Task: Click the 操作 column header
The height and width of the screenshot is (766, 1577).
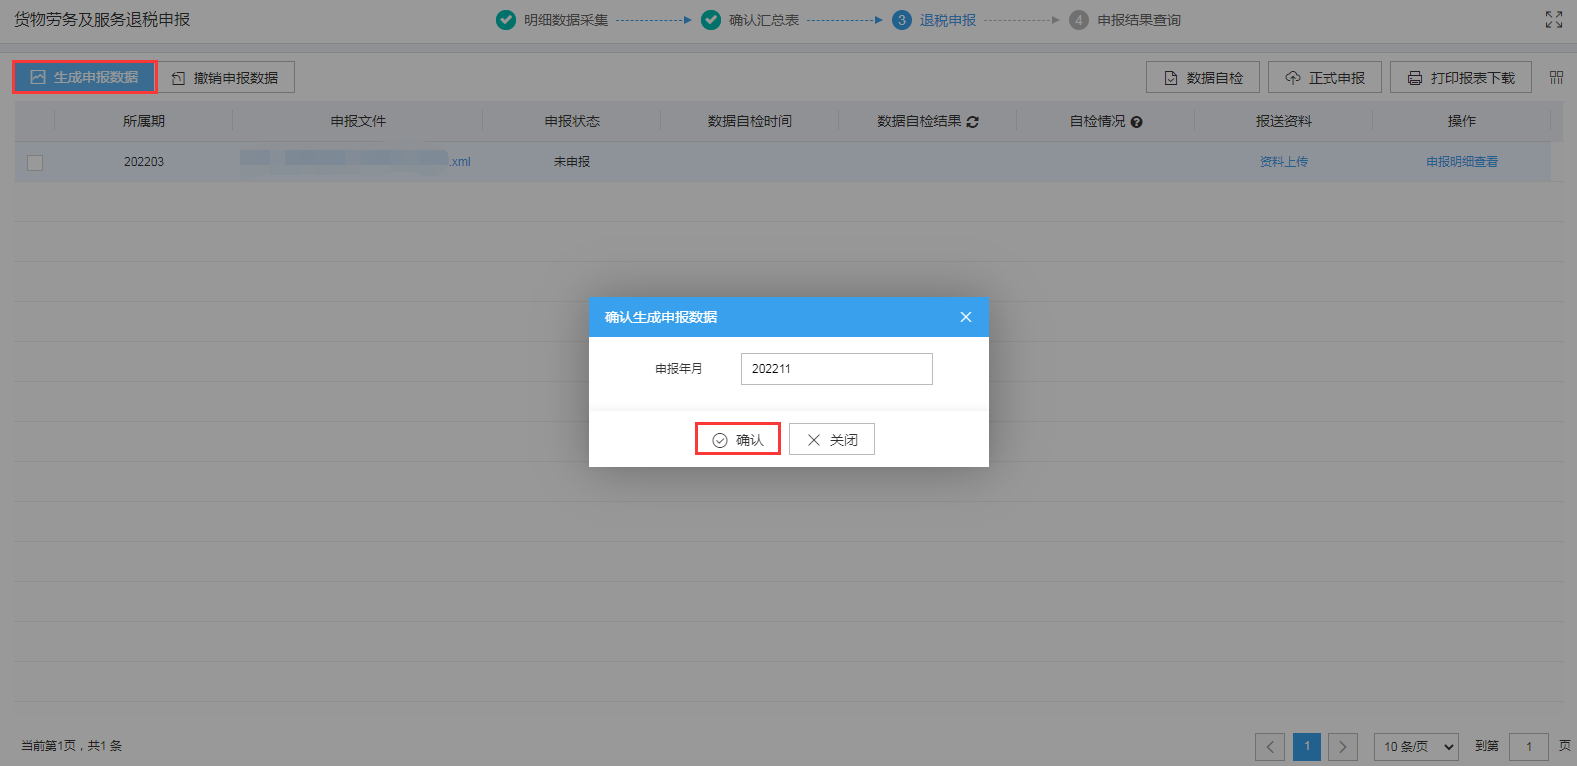Action: pyautogui.click(x=1462, y=121)
